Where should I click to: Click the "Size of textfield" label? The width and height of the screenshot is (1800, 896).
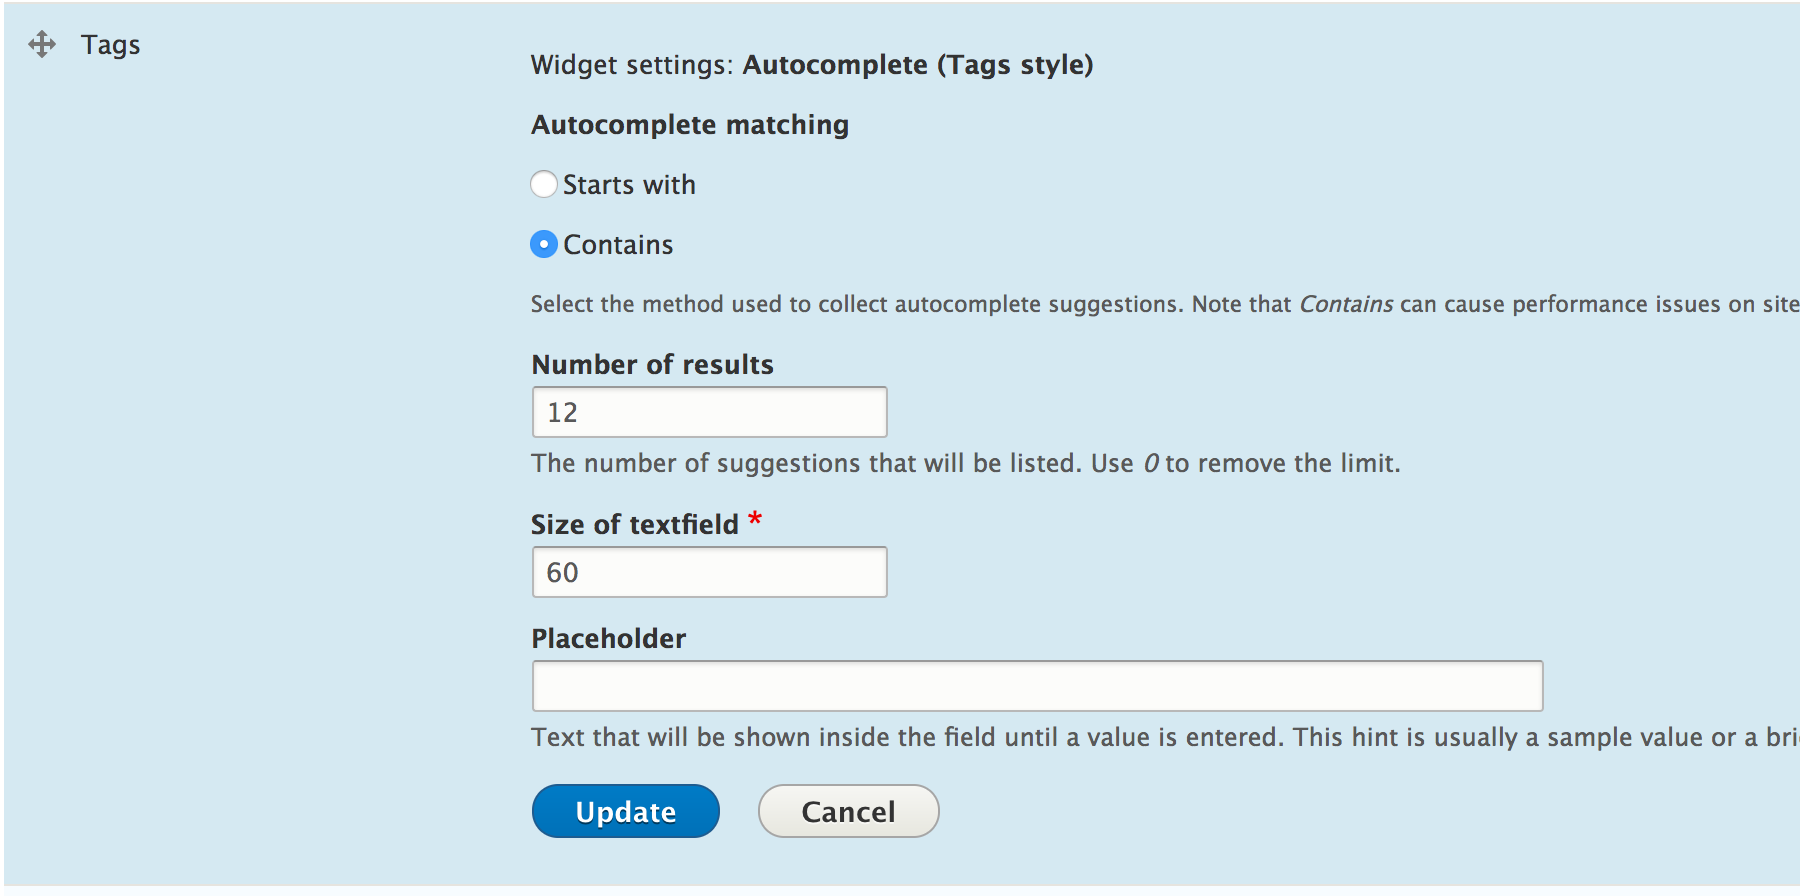[x=635, y=525]
